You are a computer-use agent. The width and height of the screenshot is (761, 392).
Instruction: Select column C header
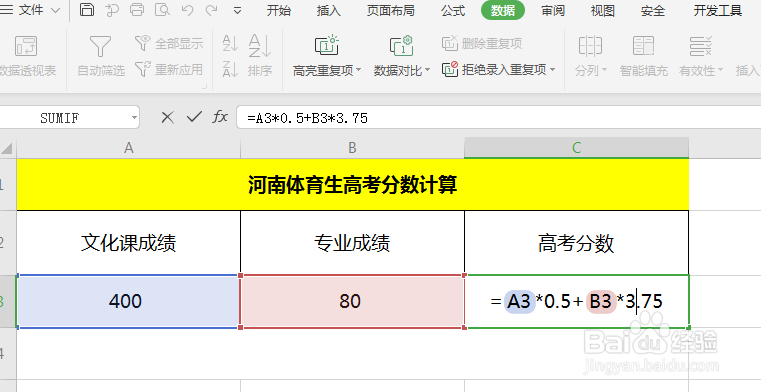pyautogui.click(x=577, y=147)
